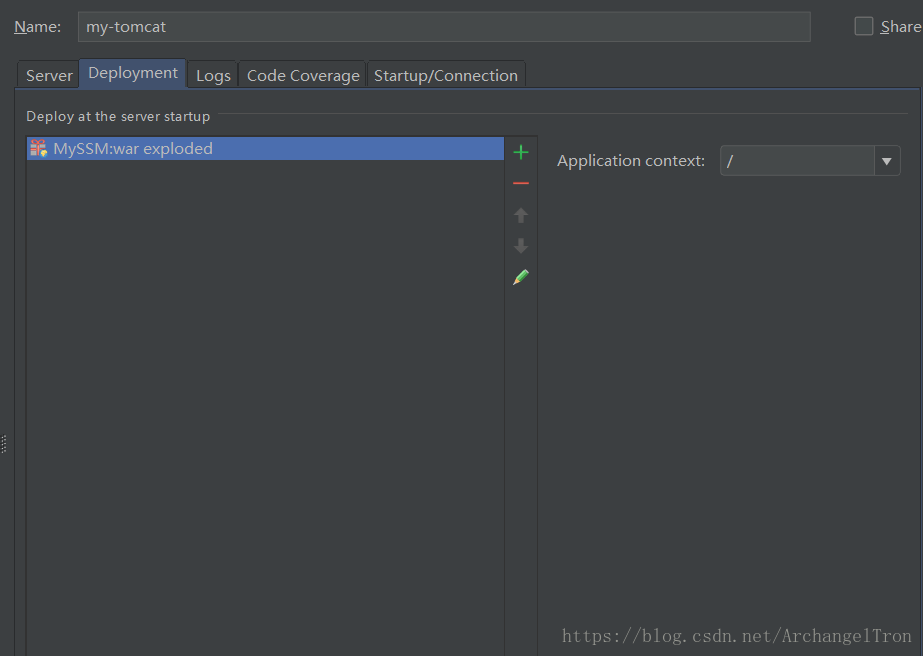
Task: Click the green plus add artifact icon
Action: click(x=520, y=153)
